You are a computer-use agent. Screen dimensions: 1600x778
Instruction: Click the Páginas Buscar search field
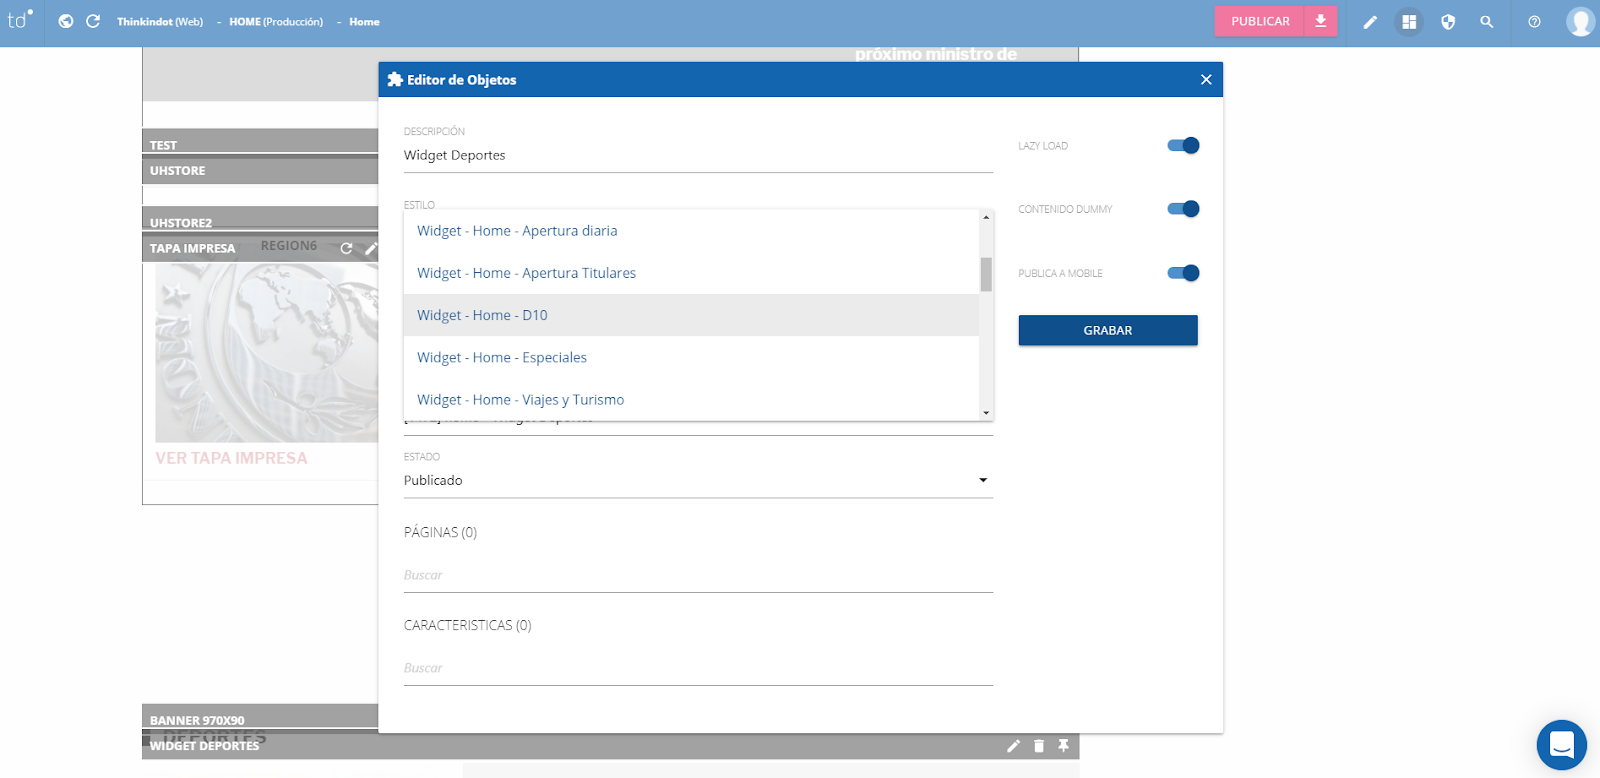click(x=697, y=575)
